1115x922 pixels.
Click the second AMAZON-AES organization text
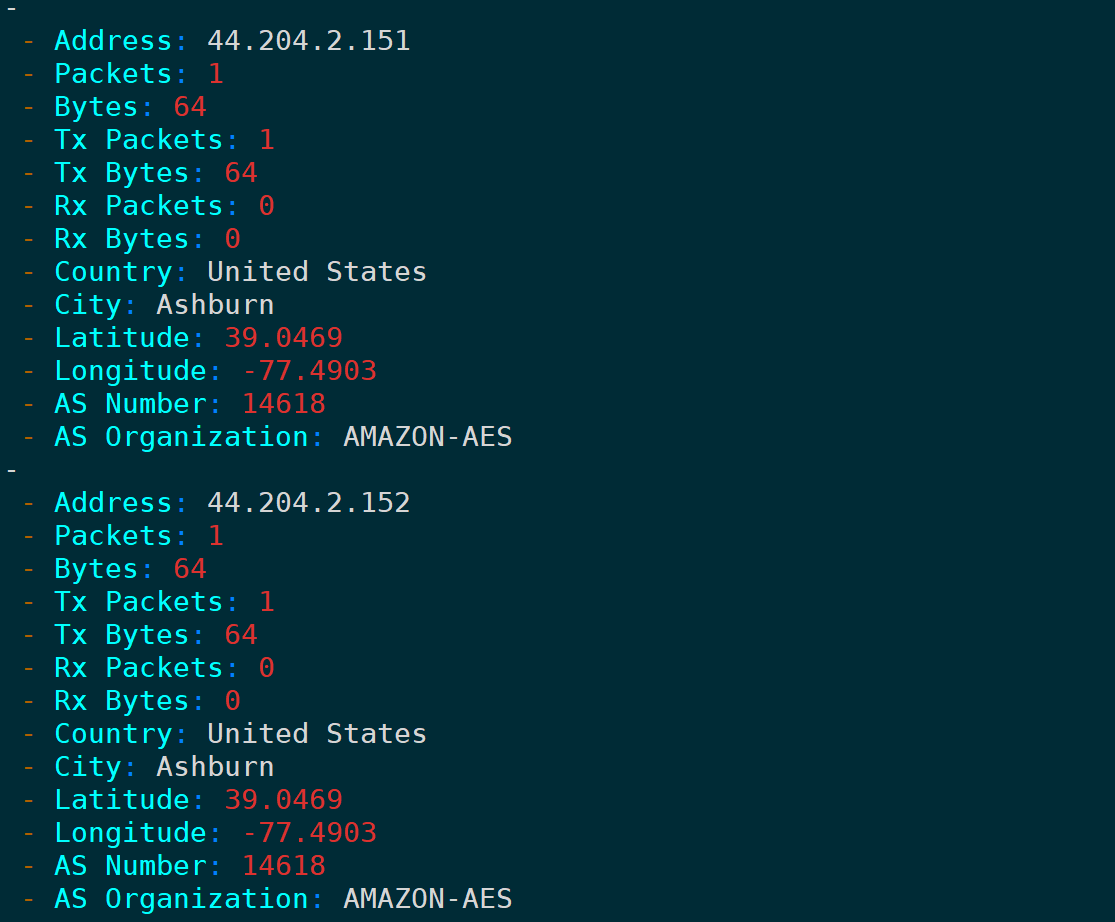427,899
